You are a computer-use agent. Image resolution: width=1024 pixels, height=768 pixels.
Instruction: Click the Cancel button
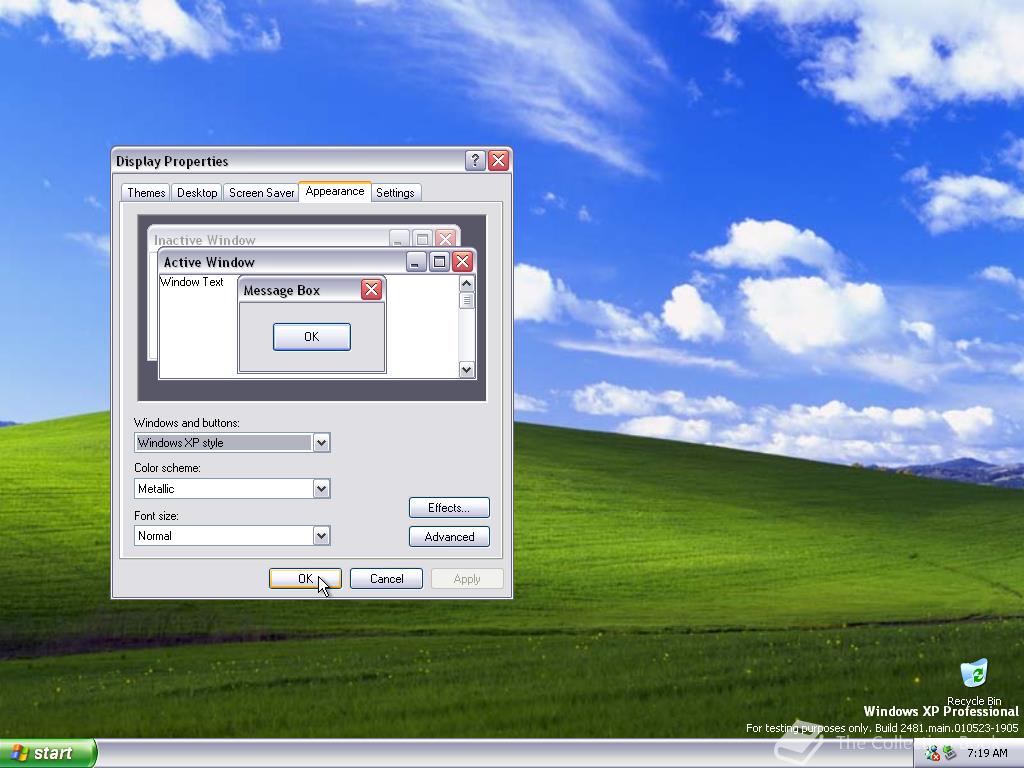pyautogui.click(x=386, y=579)
